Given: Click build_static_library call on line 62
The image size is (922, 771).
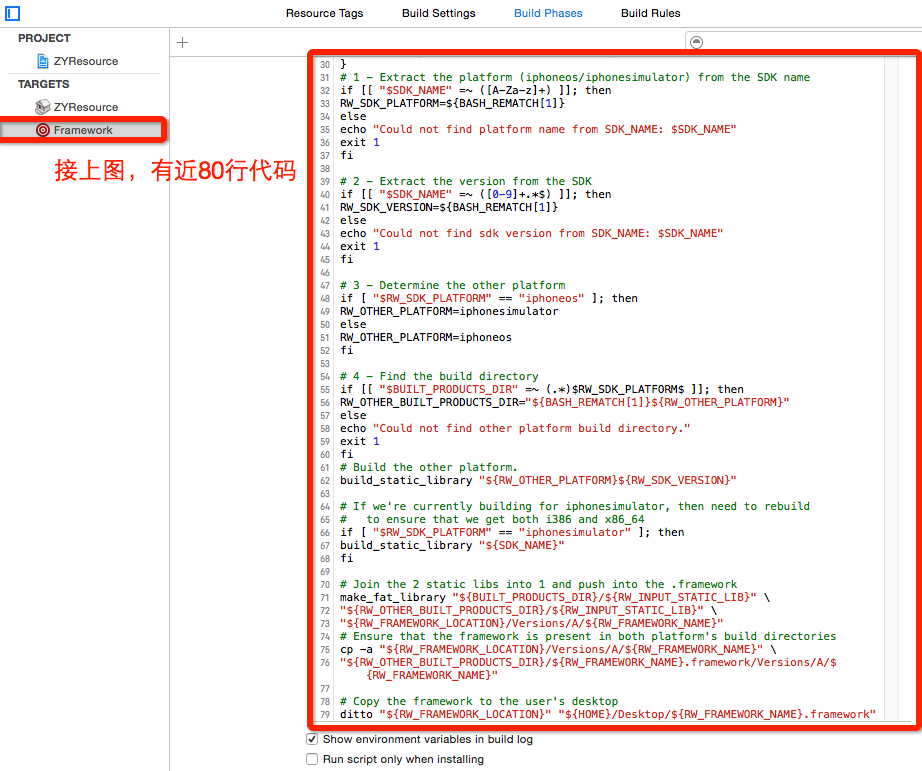Looking at the screenshot, I should coord(537,480).
